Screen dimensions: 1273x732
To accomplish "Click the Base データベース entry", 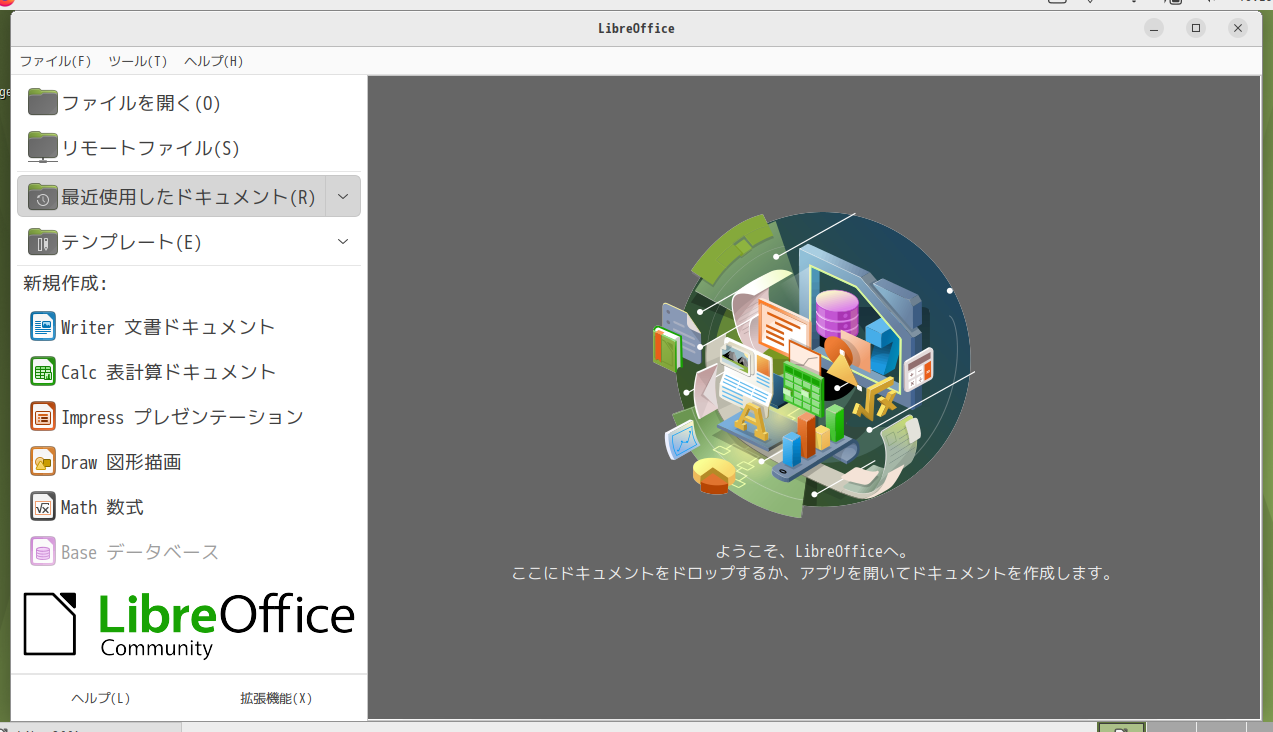I will click(140, 552).
